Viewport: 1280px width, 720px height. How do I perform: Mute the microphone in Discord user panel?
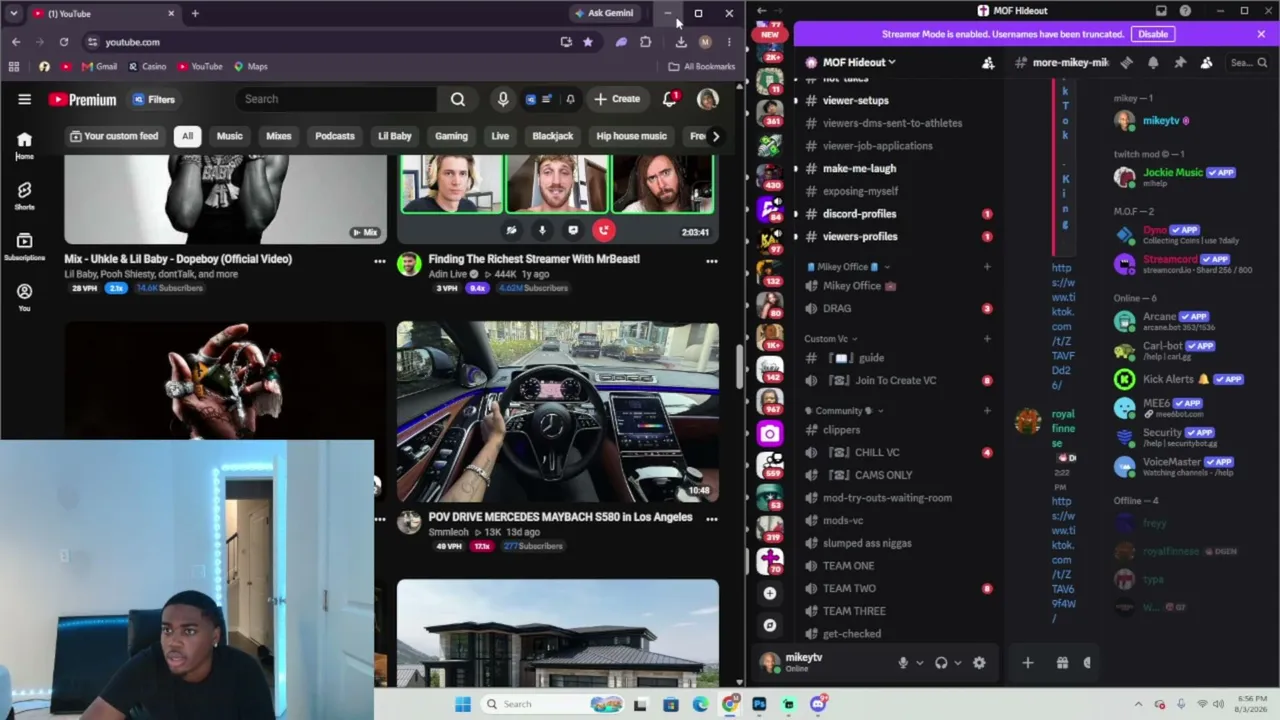click(x=902, y=662)
